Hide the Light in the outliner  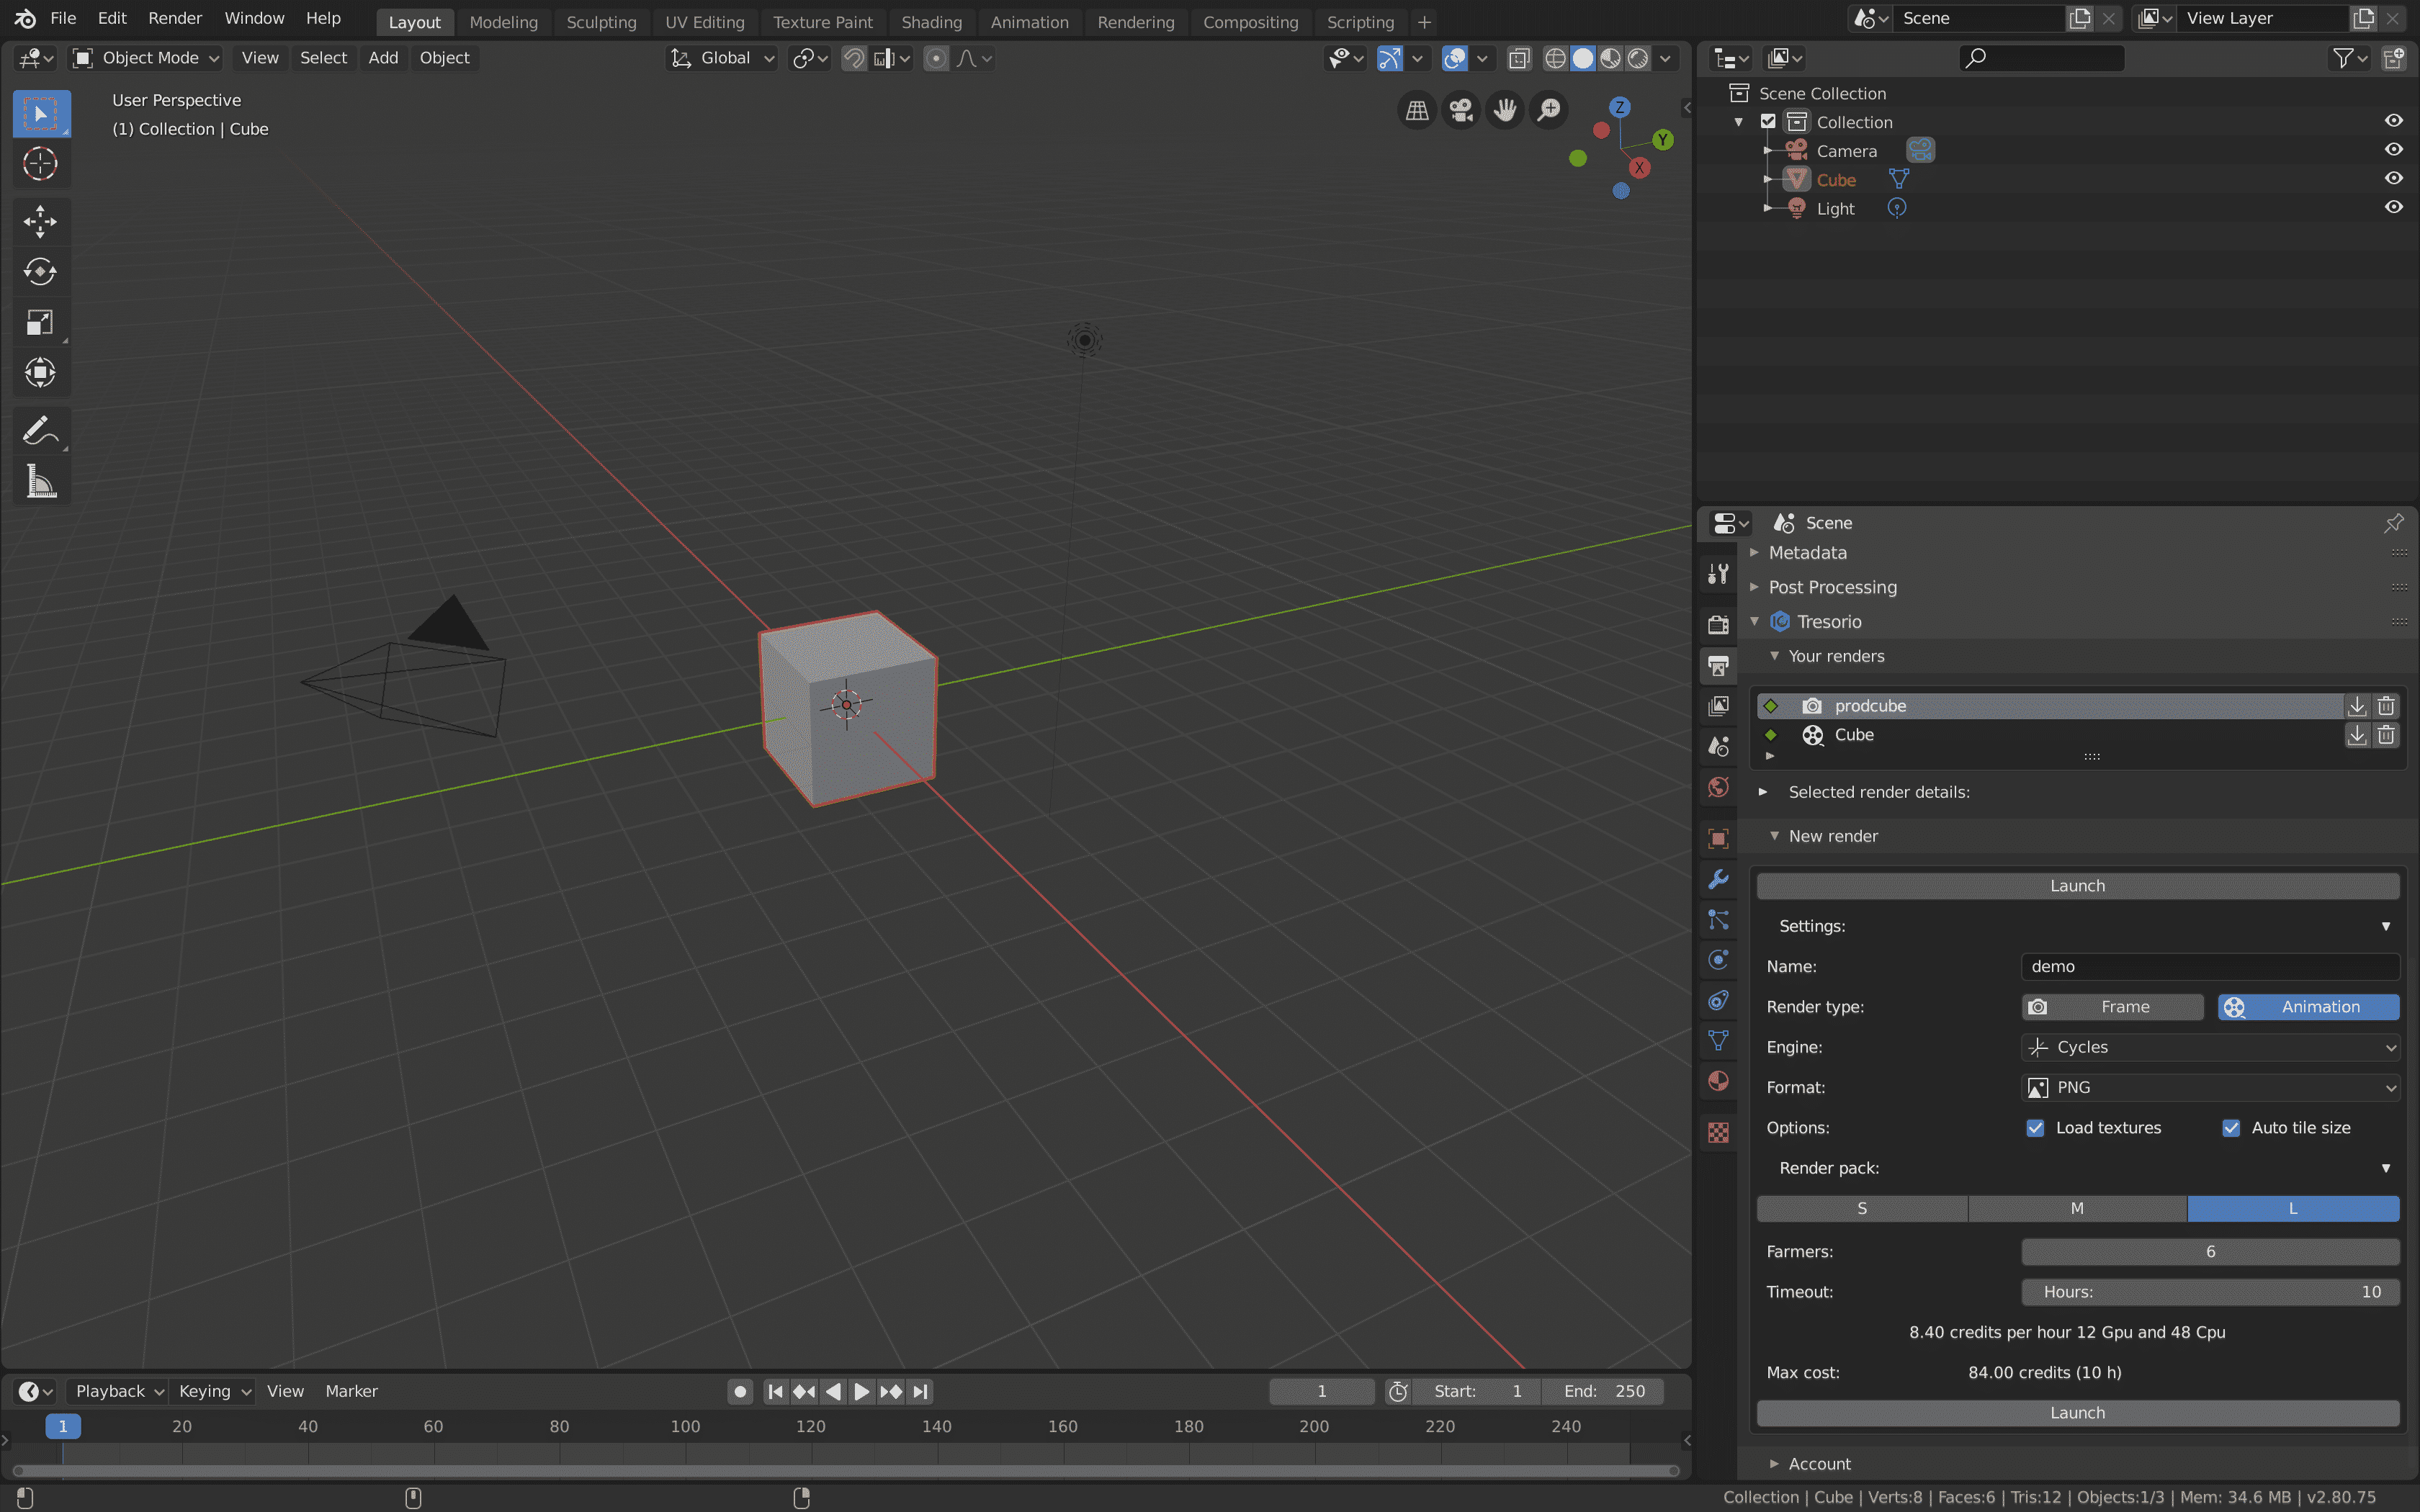click(x=2393, y=208)
